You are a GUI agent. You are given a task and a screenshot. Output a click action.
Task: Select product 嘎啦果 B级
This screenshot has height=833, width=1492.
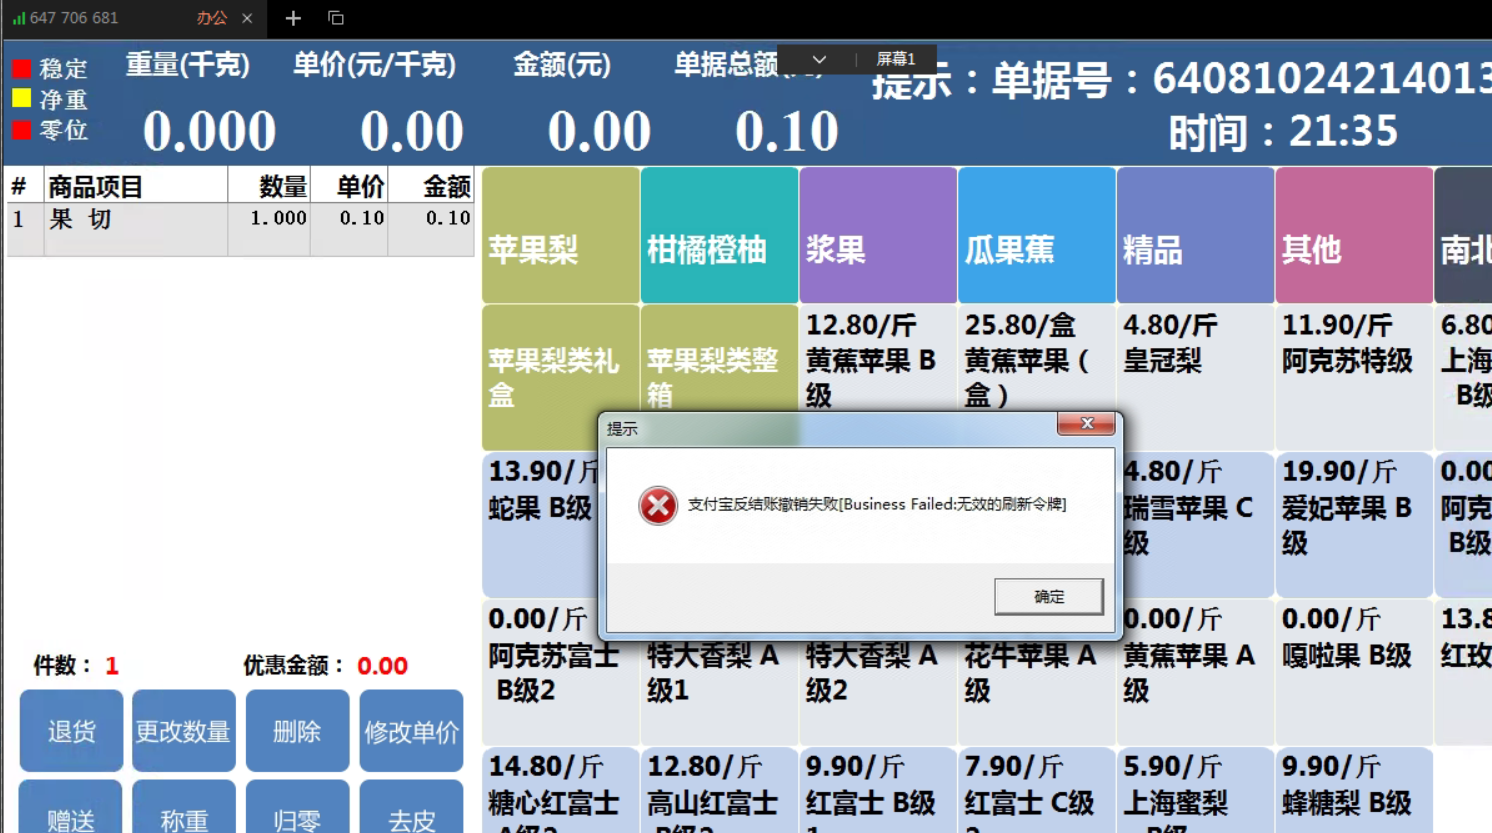tap(1354, 673)
